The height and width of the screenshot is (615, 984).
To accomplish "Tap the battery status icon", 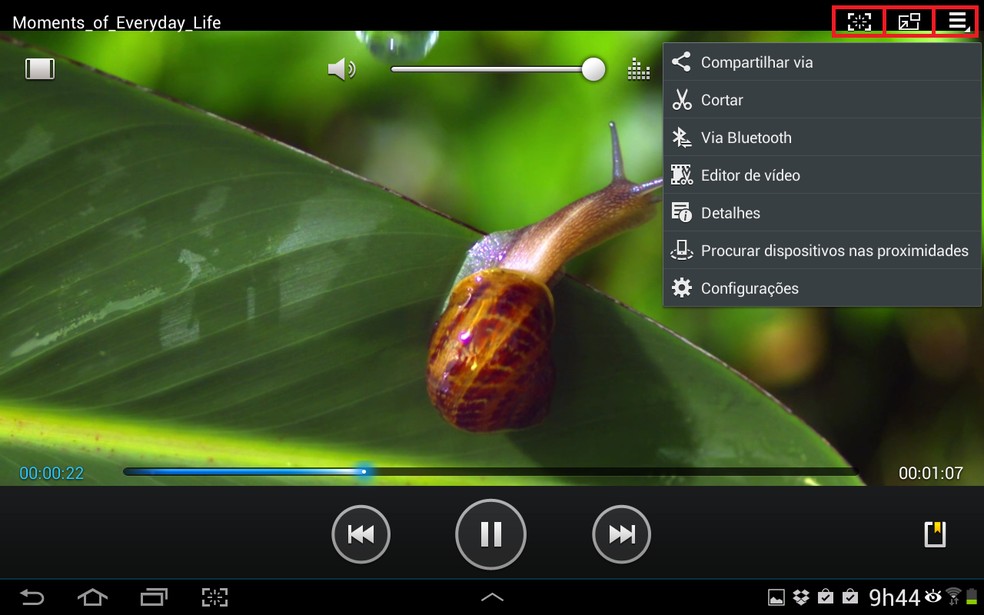I will 971,597.
